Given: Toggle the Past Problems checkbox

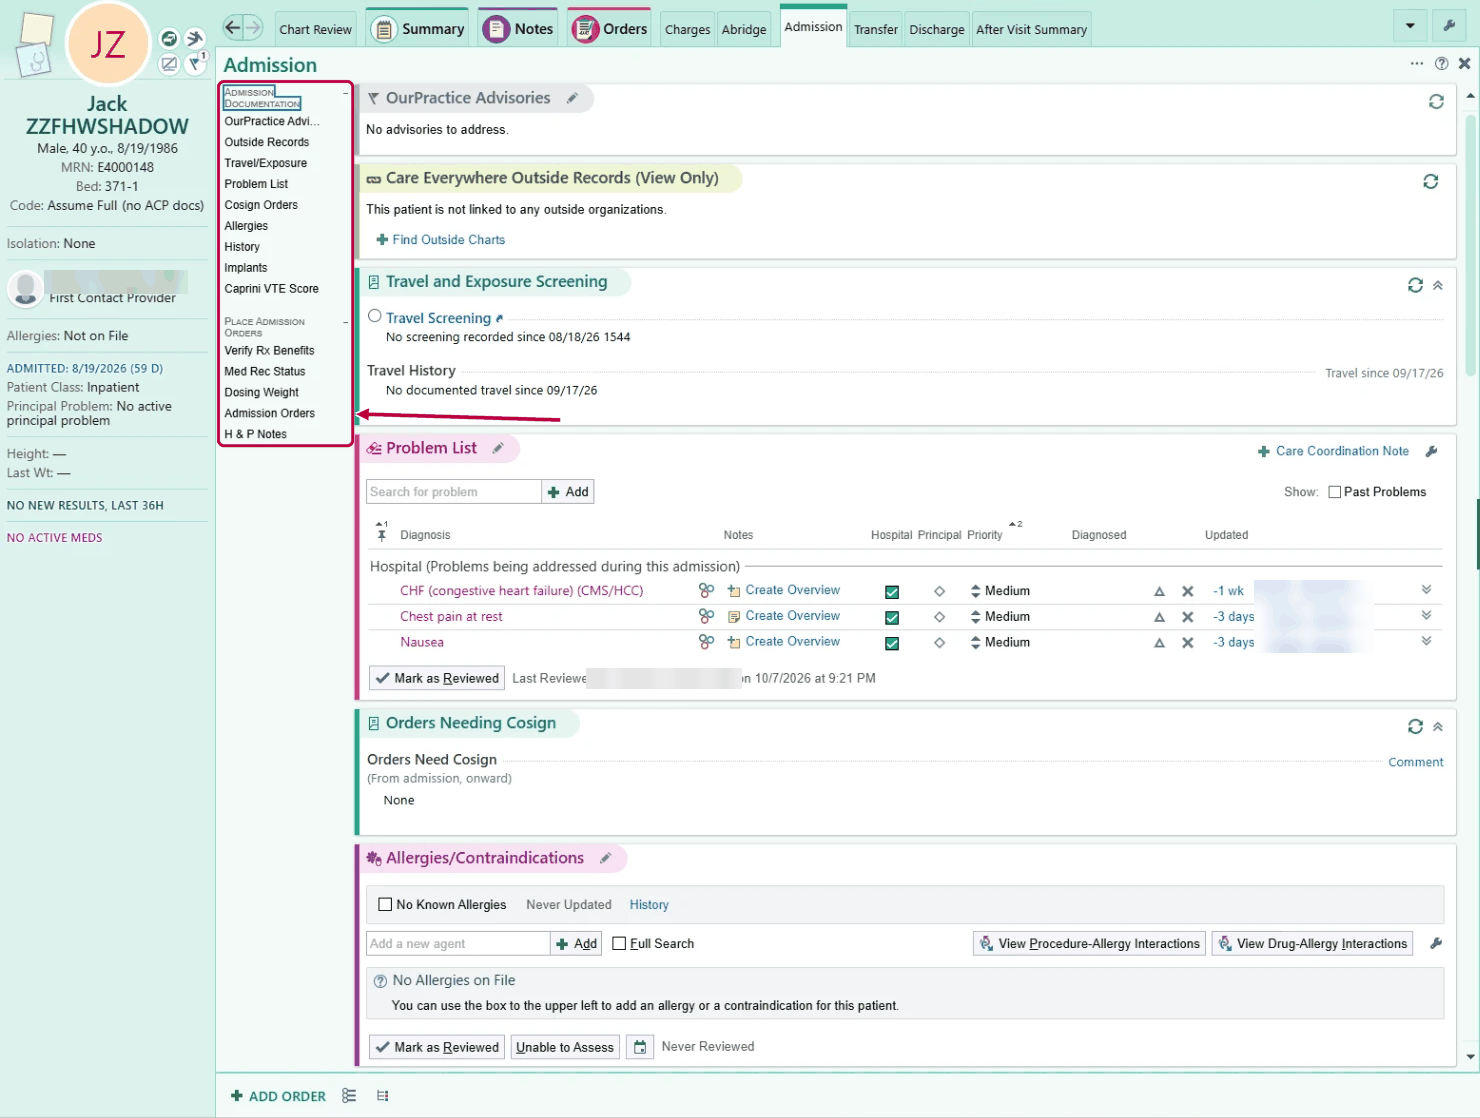Looking at the screenshot, I should 1334,492.
